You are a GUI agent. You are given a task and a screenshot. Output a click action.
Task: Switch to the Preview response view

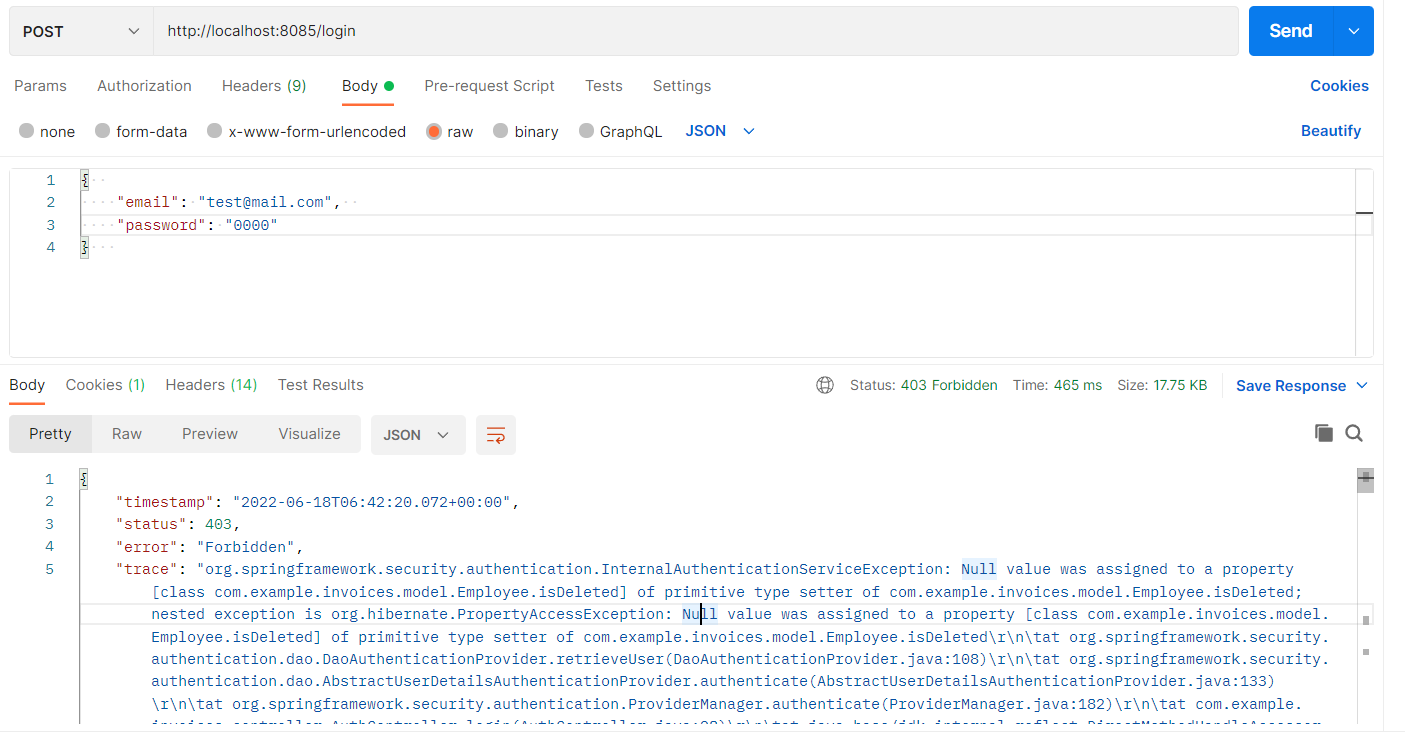point(210,434)
